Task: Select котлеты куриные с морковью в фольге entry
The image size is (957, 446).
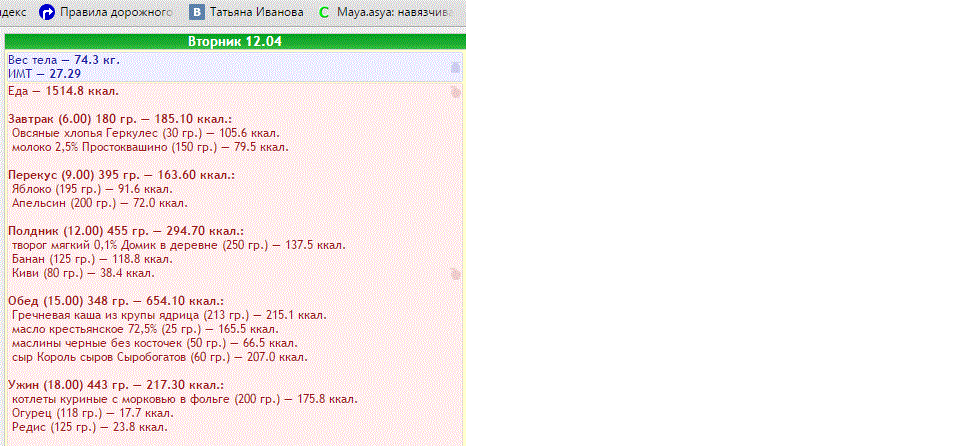Action: [185, 400]
